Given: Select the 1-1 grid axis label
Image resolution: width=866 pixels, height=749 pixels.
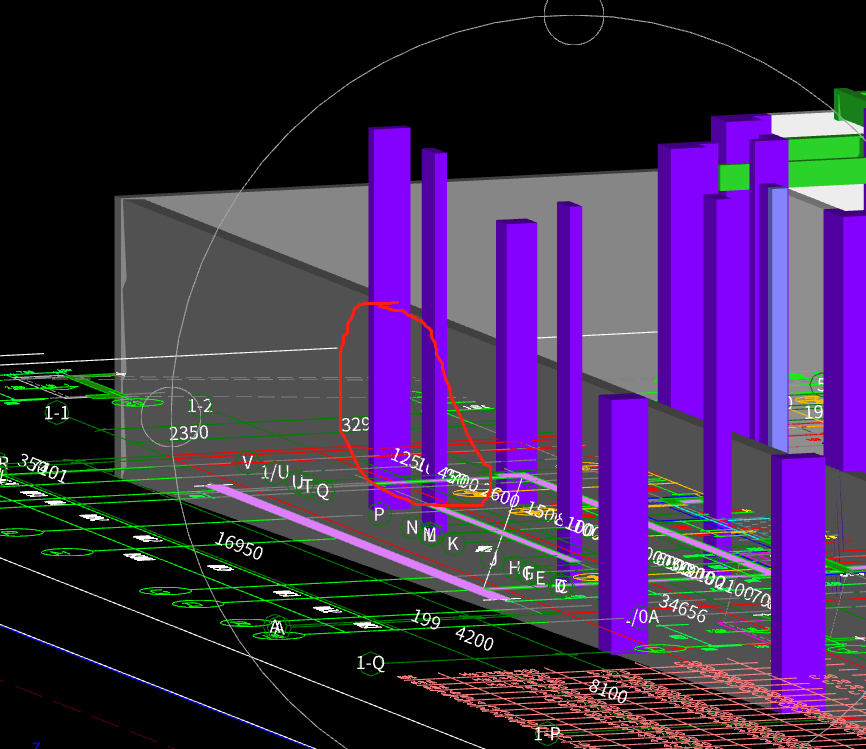Looking at the screenshot, I should pyautogui.click(x=56, y=413).
